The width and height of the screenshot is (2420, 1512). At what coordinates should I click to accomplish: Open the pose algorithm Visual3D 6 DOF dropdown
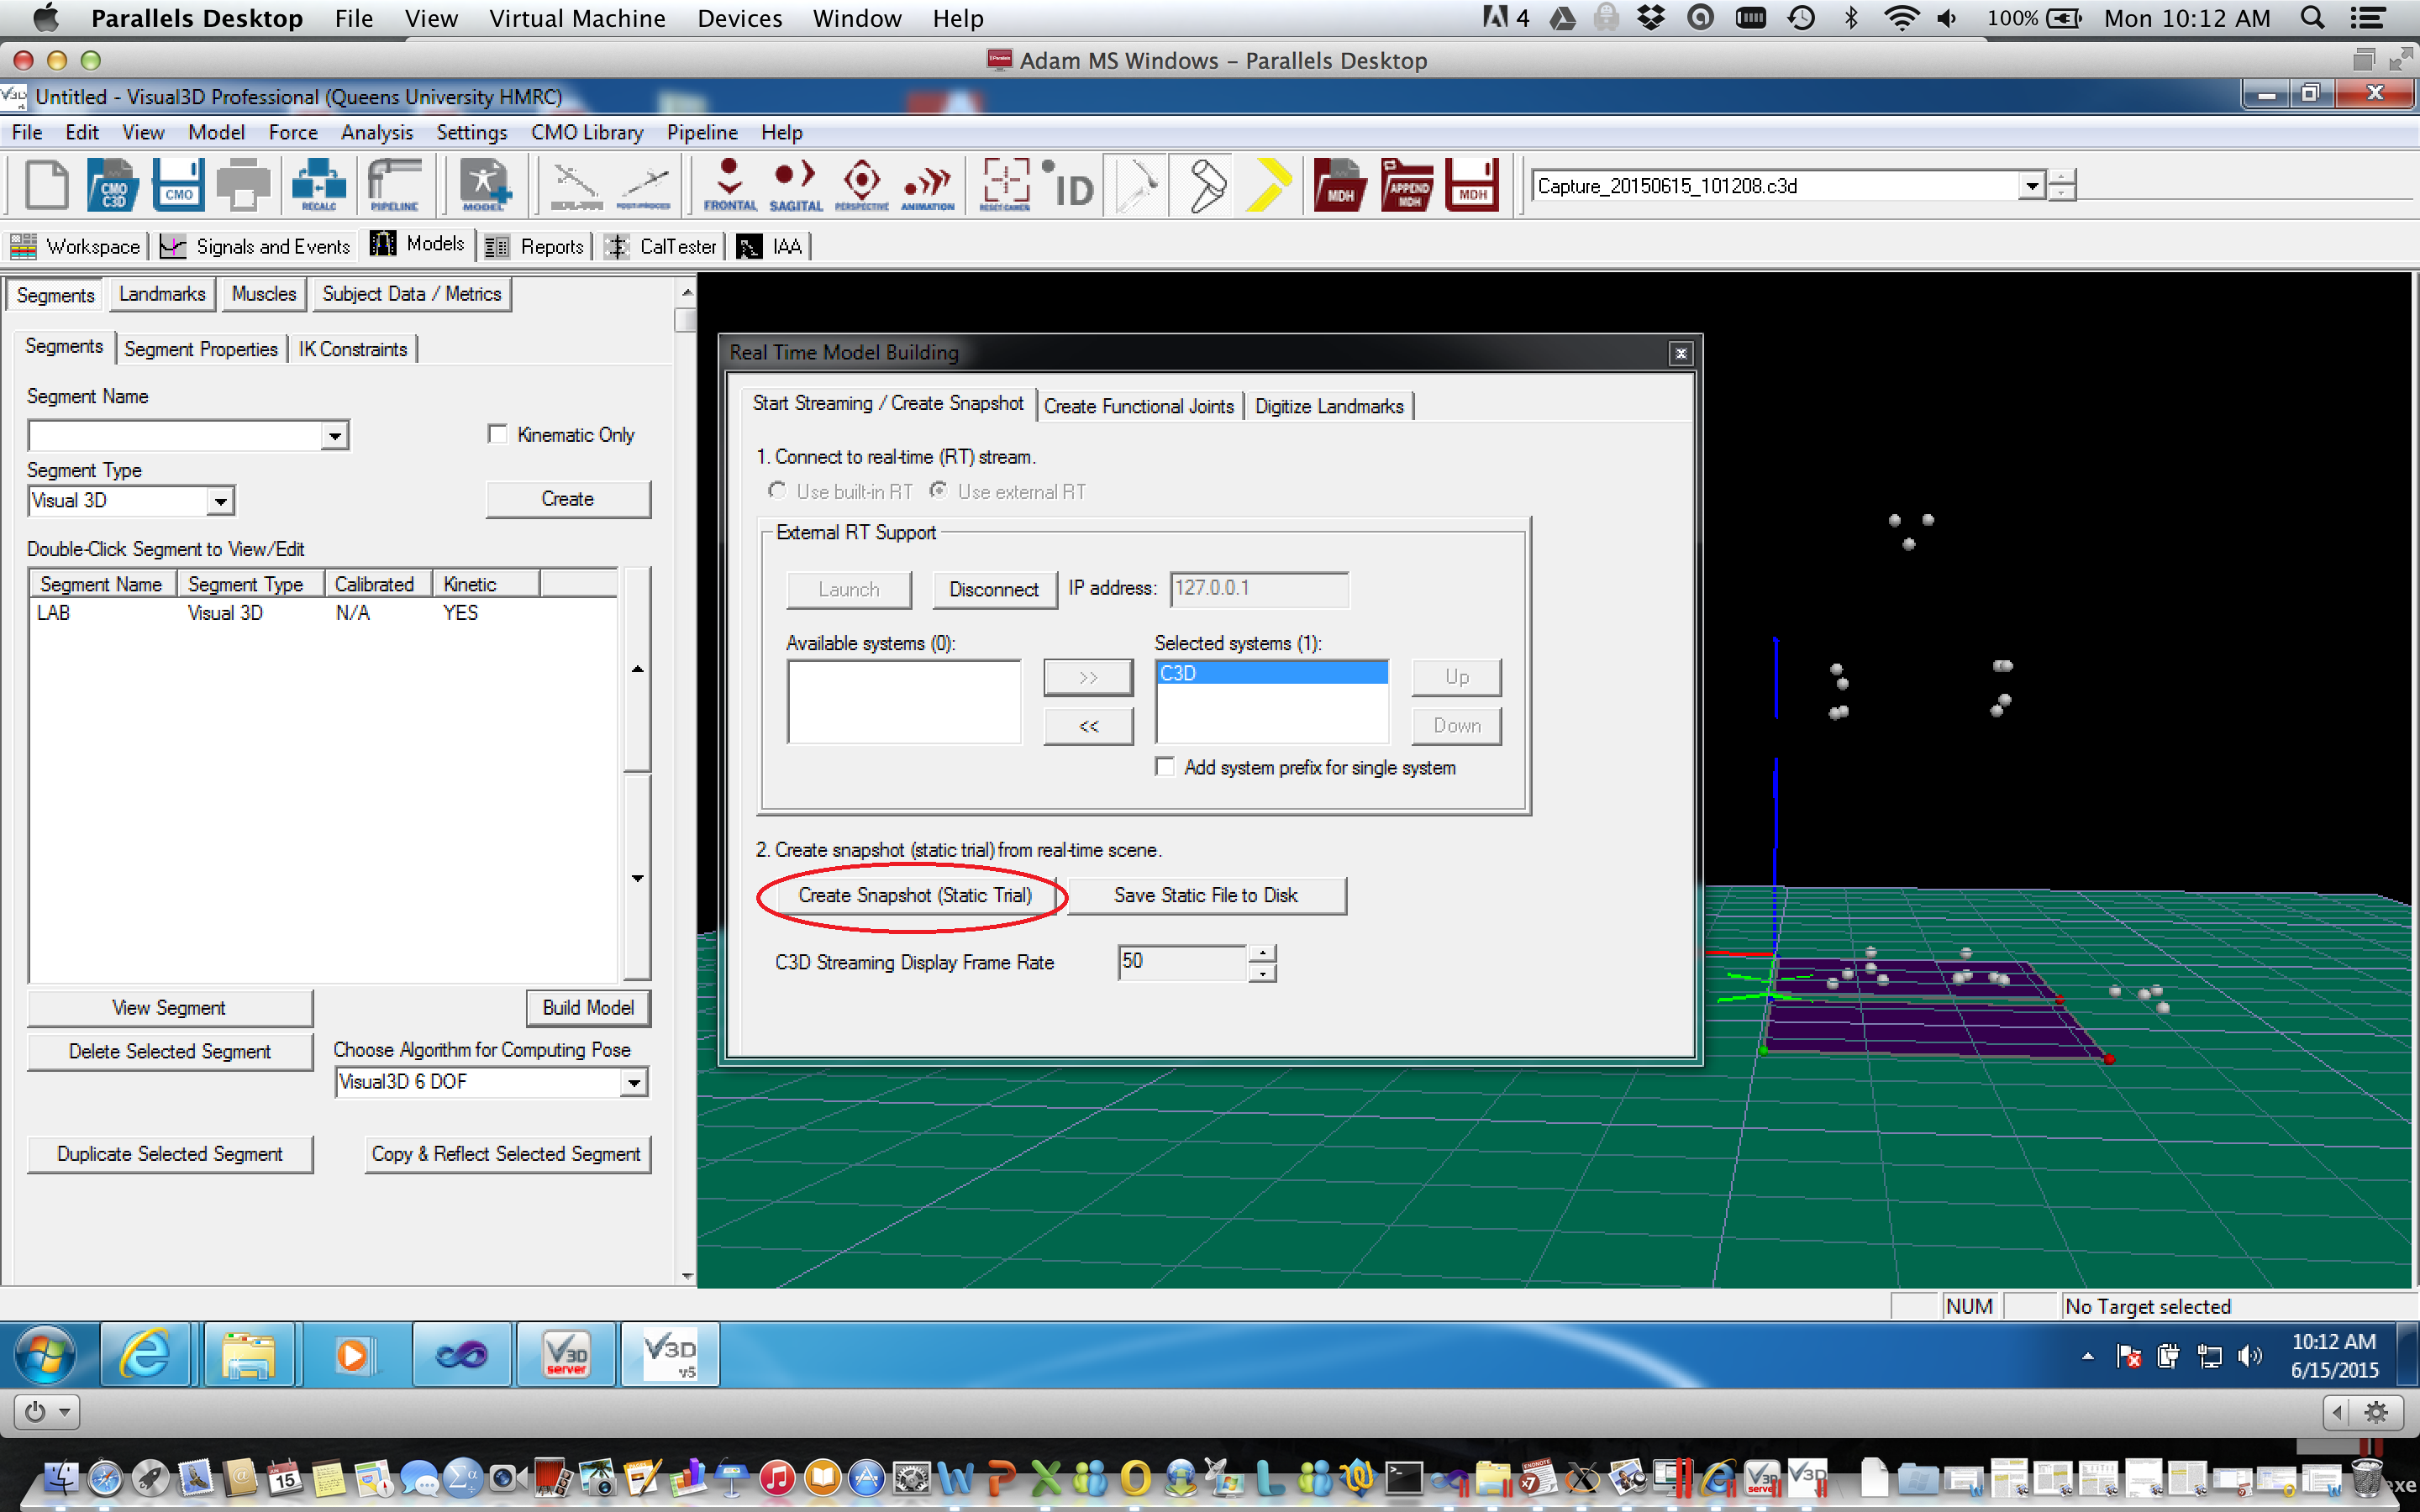click(x=633, y=1082)
